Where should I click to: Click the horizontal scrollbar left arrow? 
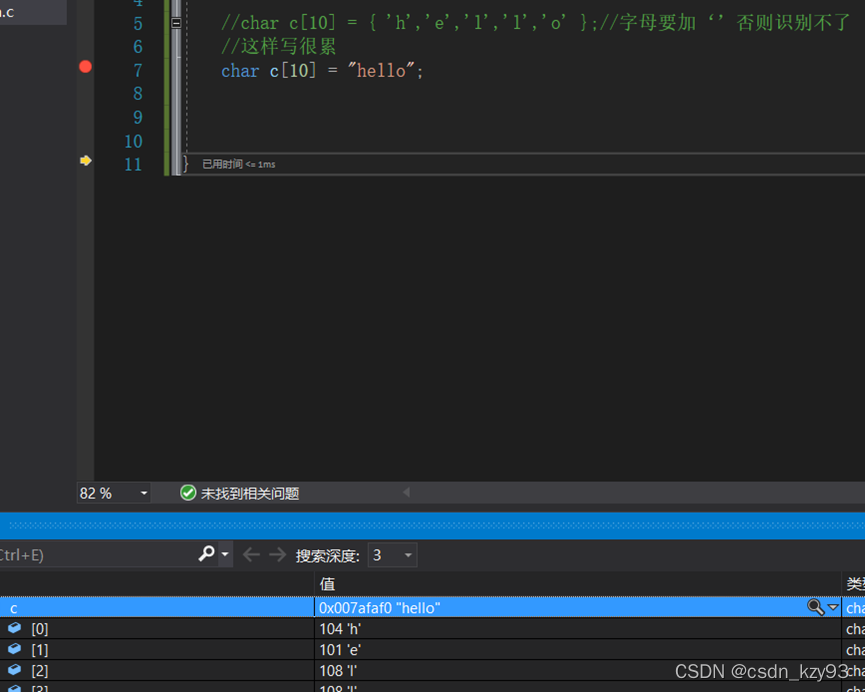tap(406, 492)
